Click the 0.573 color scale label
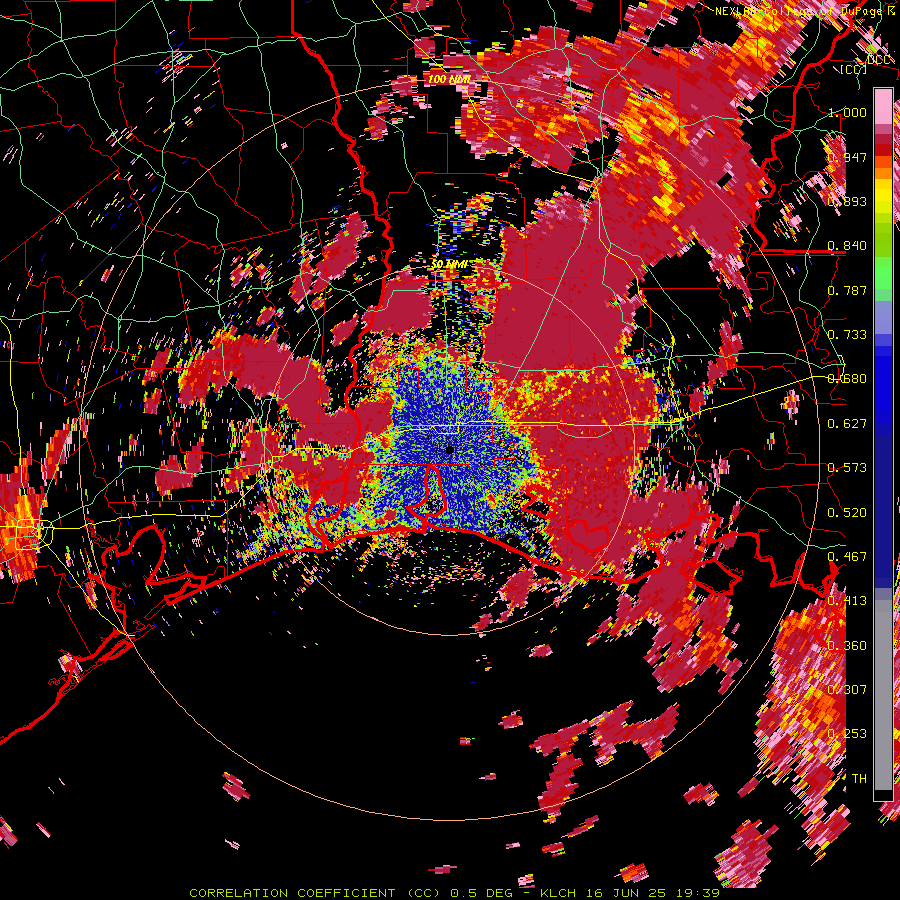The height and width of the screenshot is (900, 900). click(847, 468)
